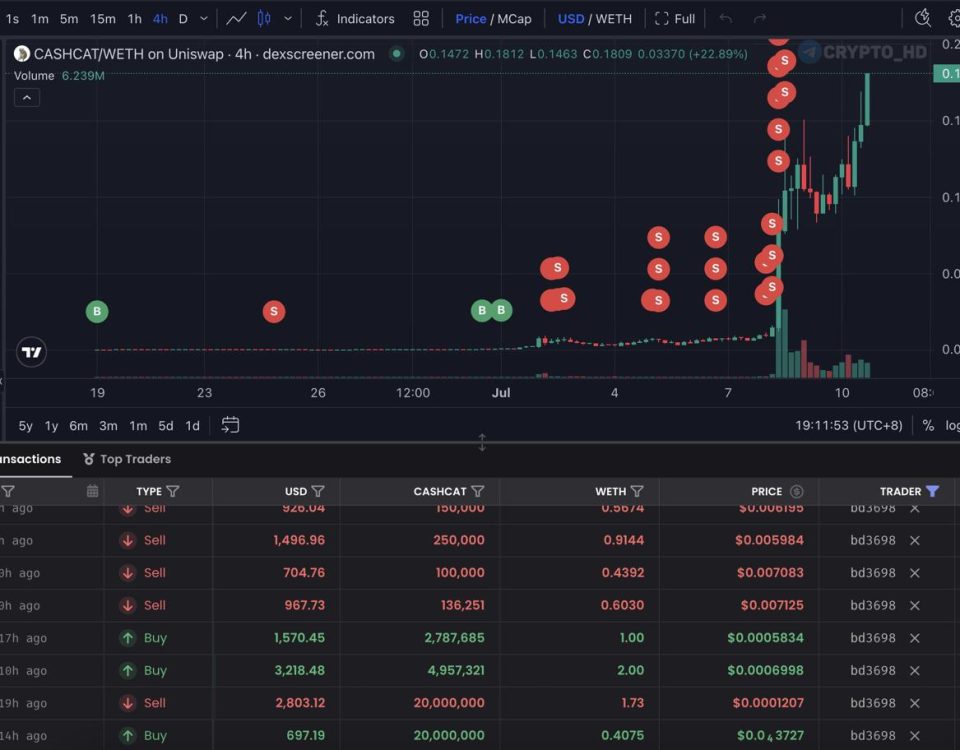Click the undo arrow in toolbar

[726, 19]
